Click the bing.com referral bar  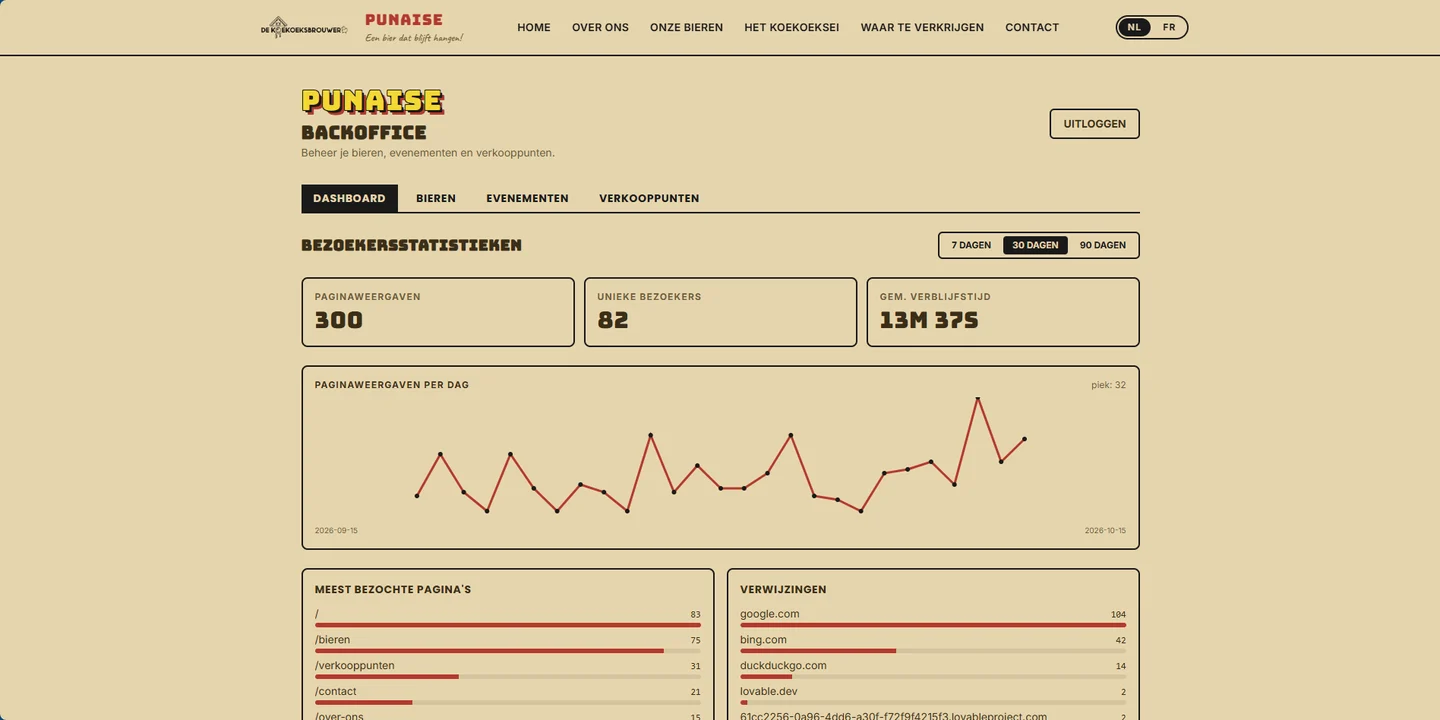coord(933,651)
